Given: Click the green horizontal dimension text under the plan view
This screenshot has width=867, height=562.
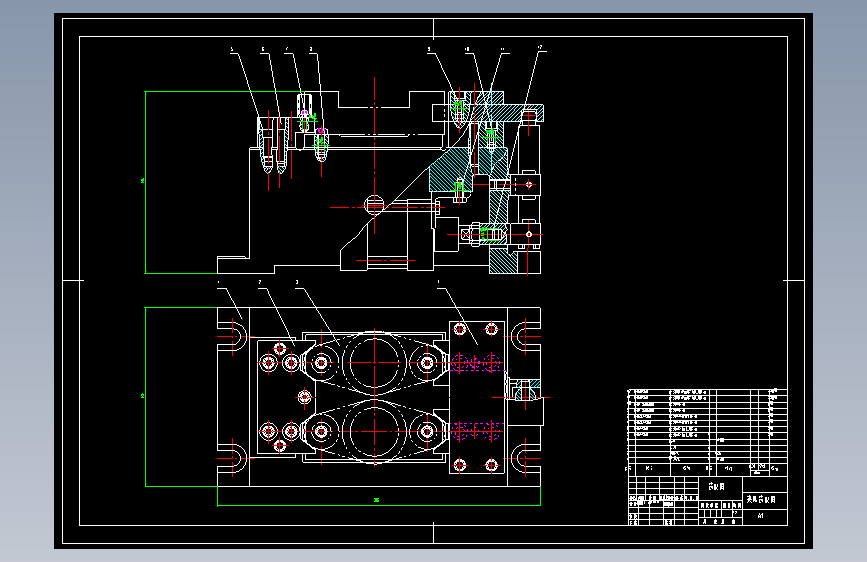Looking at the screenshot, I should (377, 500).
